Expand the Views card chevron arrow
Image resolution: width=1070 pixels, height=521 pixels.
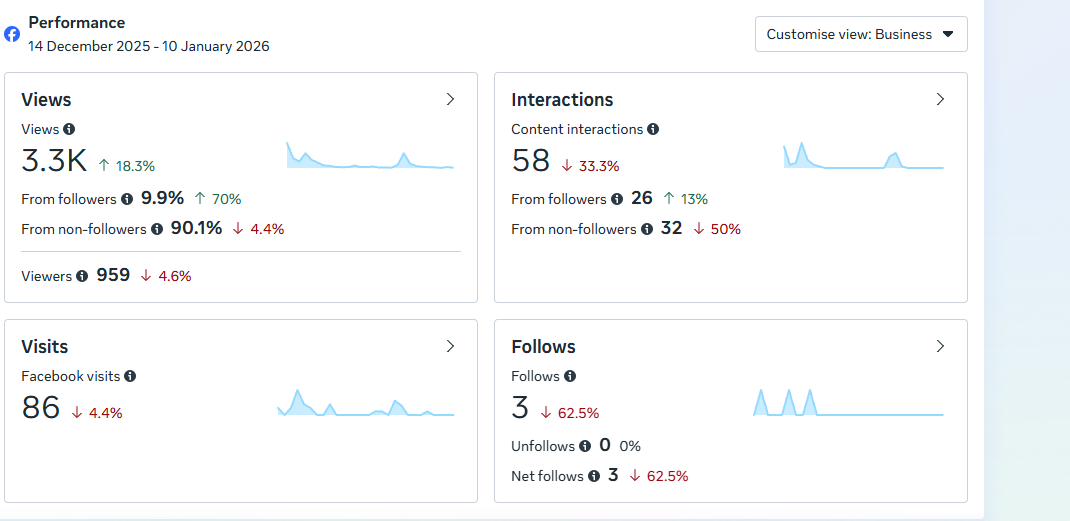(450, 99)
